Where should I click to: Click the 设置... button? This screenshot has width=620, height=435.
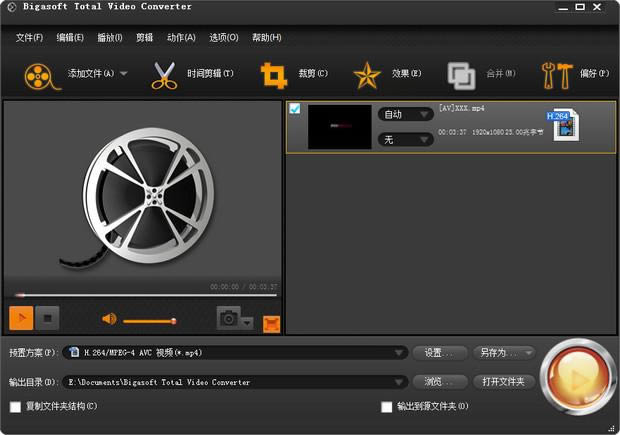pyautogui.click(x=439, y=352)
